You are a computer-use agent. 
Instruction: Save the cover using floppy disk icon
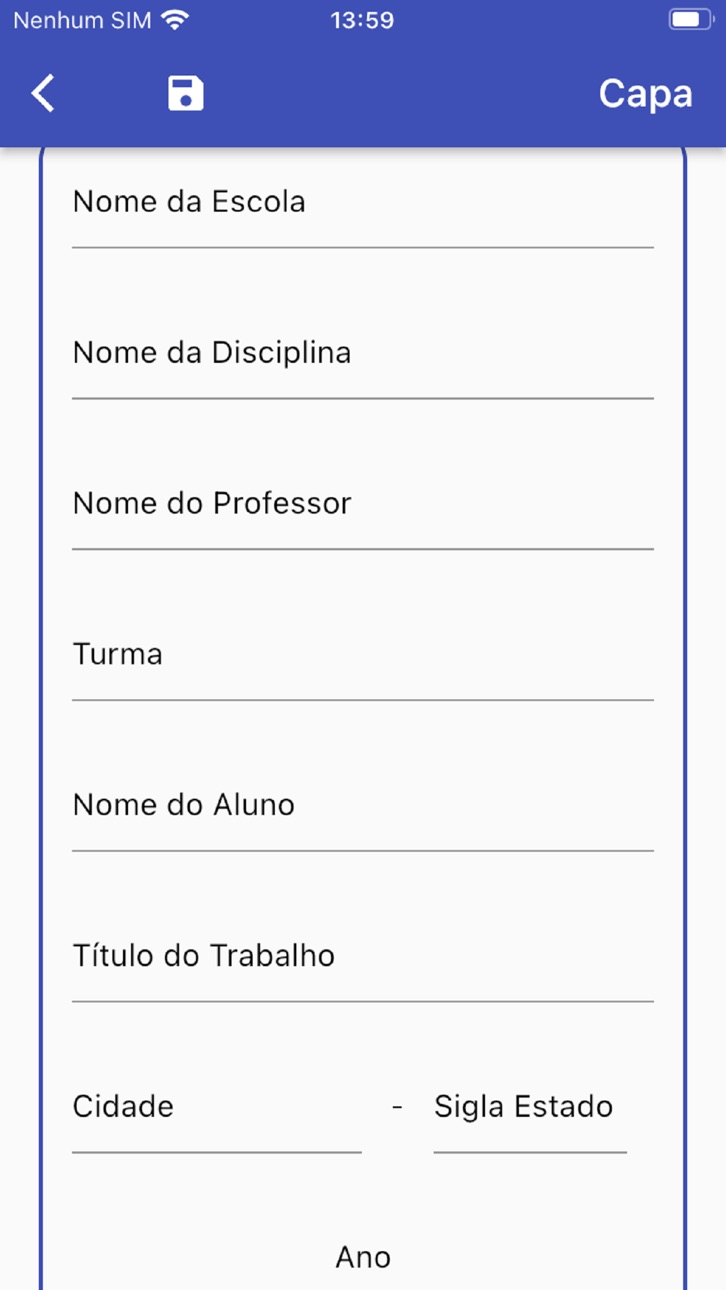coord(186,93)
